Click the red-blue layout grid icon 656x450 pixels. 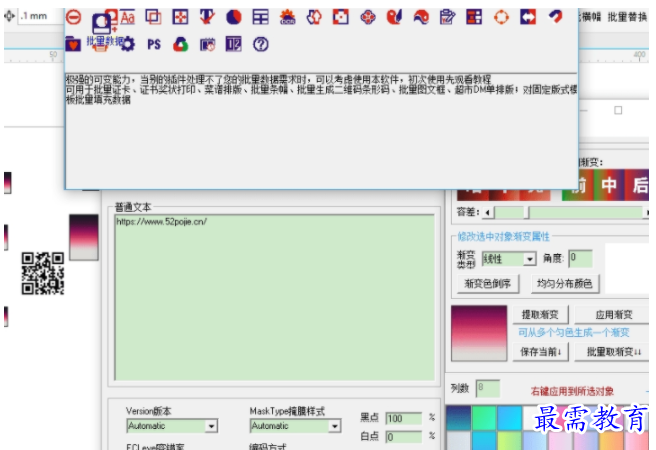(x=474, y=17)
